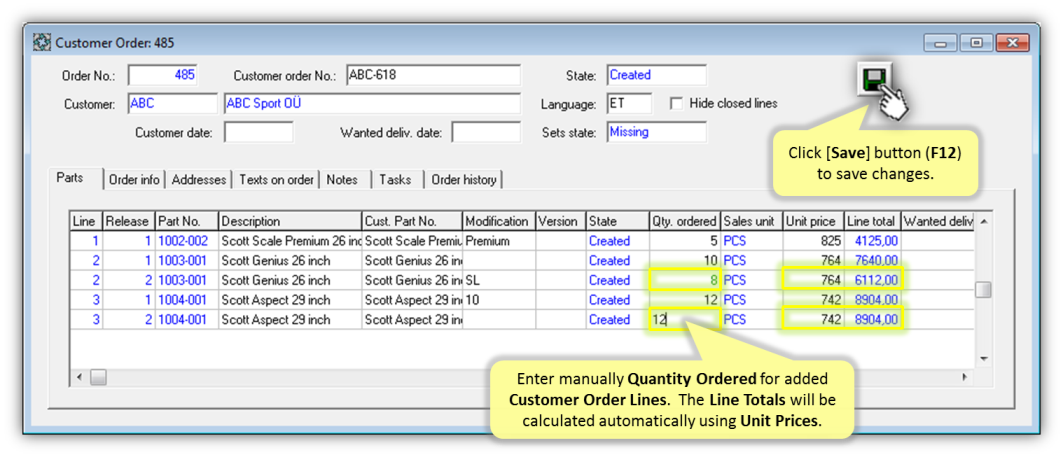Enable the Hide closed lines checkbox
The width and height of the screenshot is (1063, 457).
click(x=676, y=104)
